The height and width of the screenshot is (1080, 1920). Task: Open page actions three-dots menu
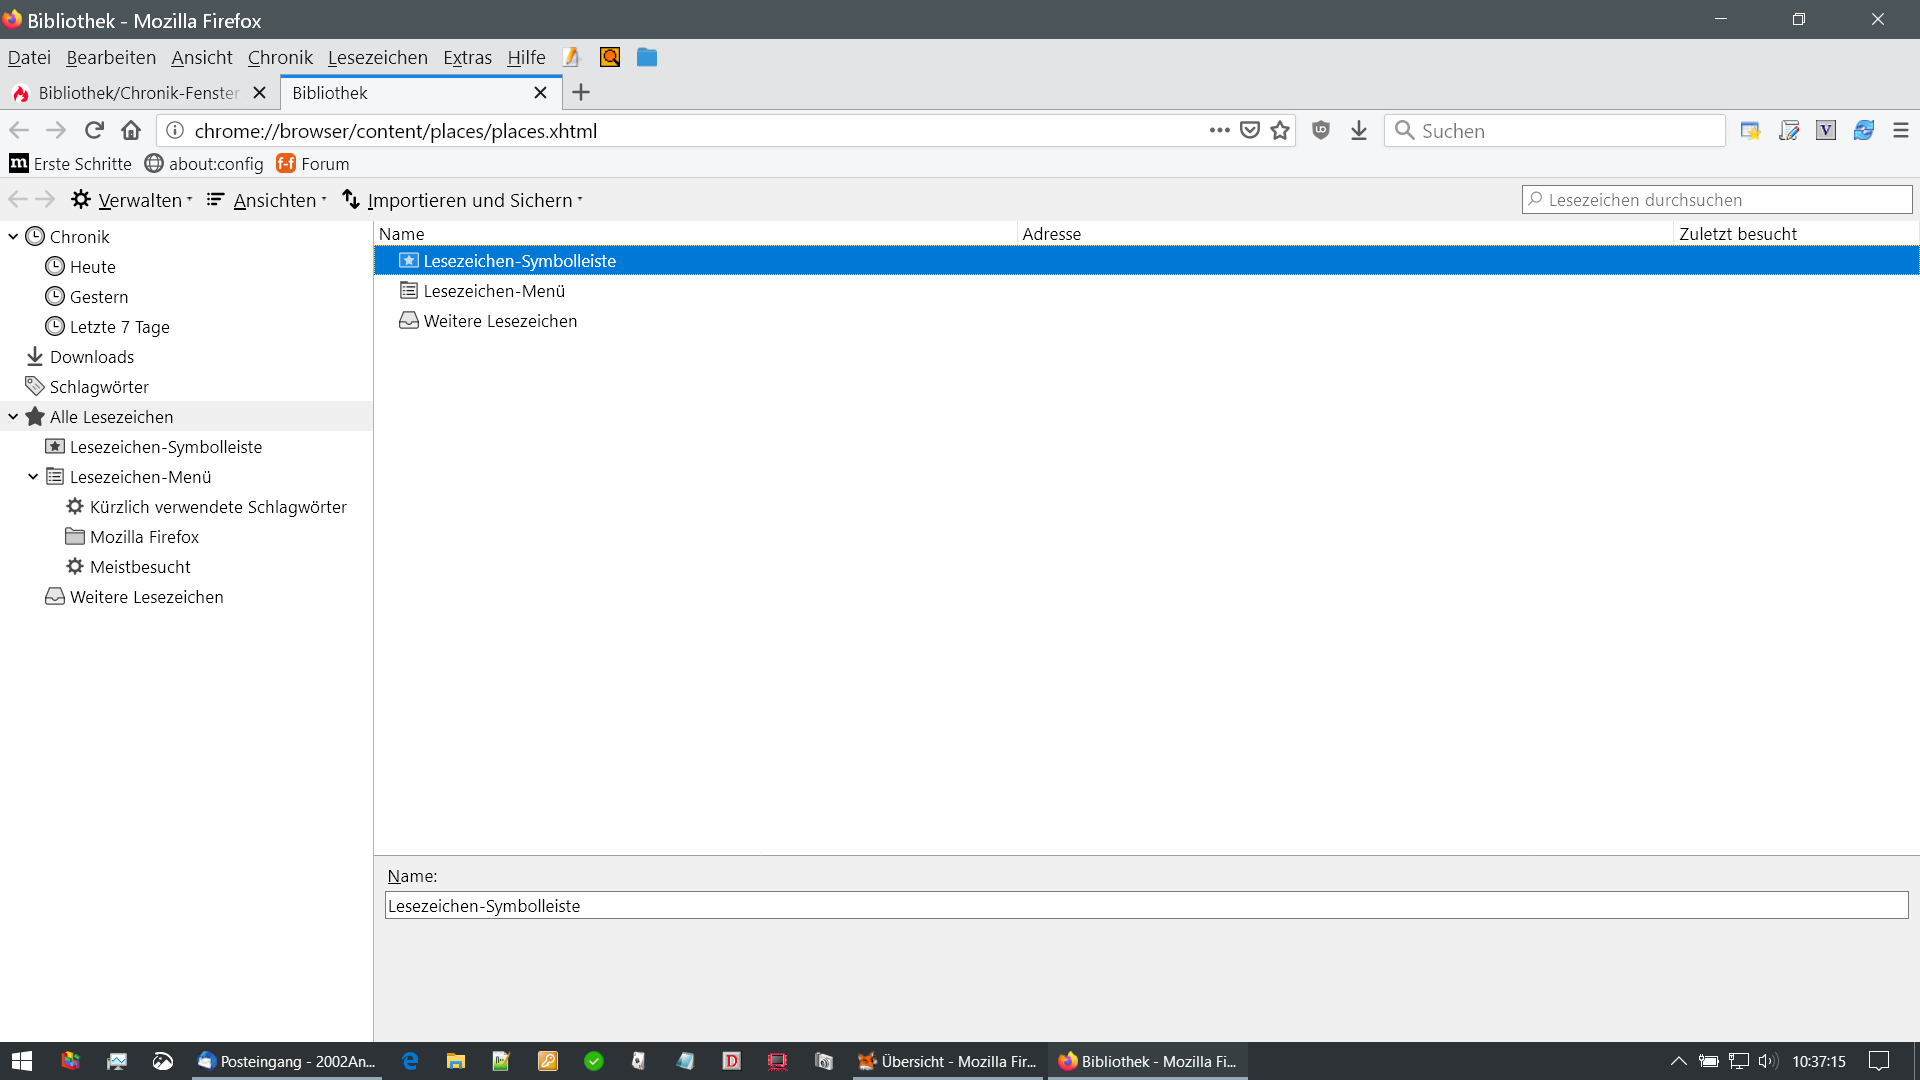(1219, 131)
